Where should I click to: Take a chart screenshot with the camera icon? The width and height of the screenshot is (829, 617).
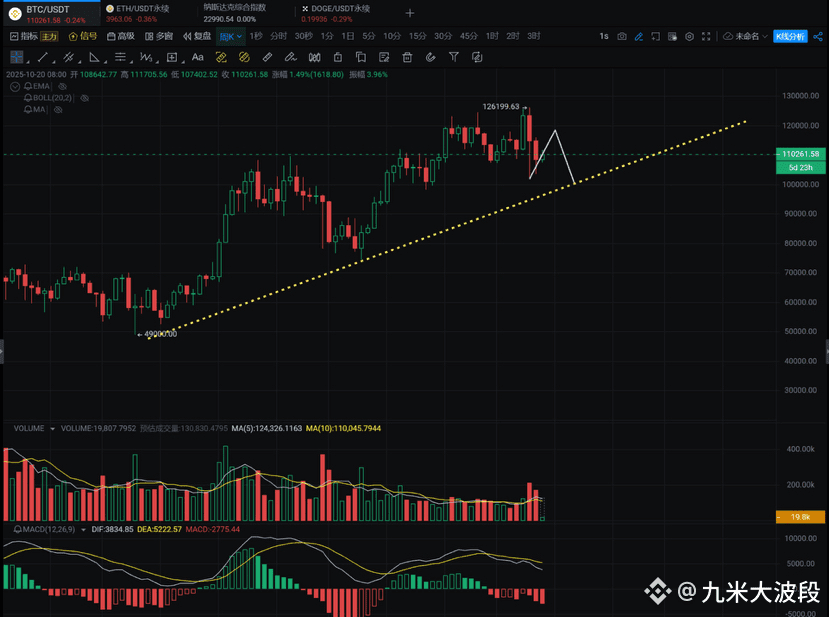622,36
